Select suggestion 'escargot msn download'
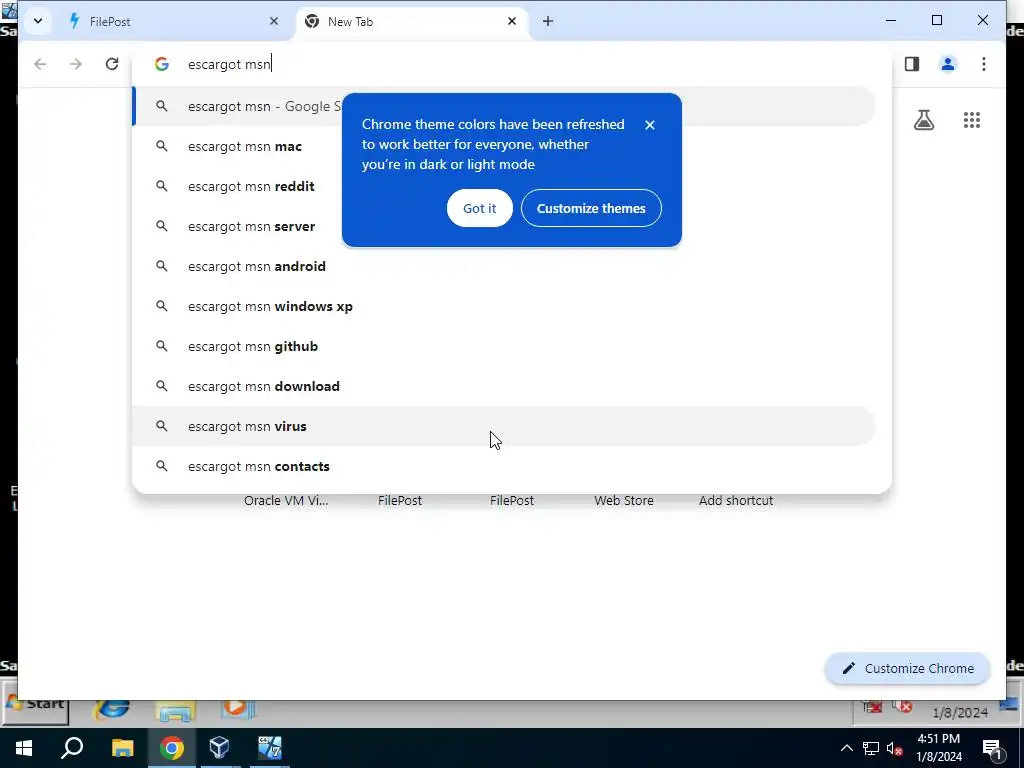Screen dimensions: 1024x768 [504, 386]
